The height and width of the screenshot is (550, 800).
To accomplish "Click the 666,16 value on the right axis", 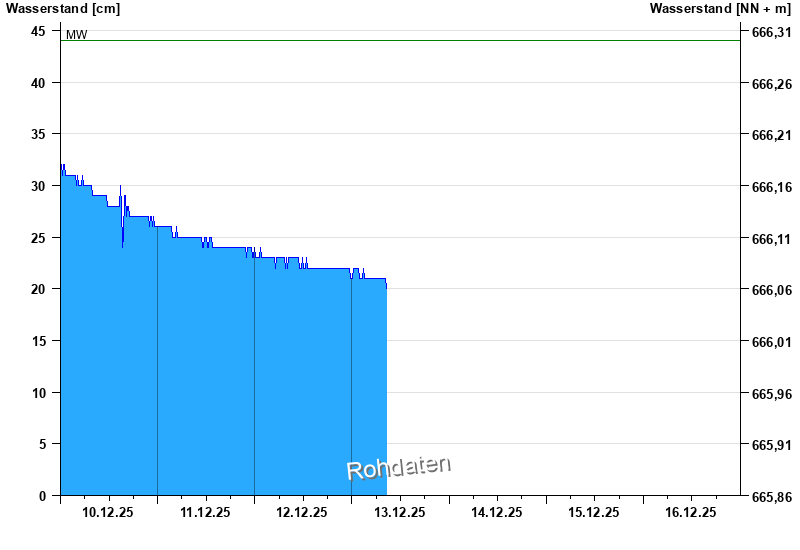I will pos(770,187).
